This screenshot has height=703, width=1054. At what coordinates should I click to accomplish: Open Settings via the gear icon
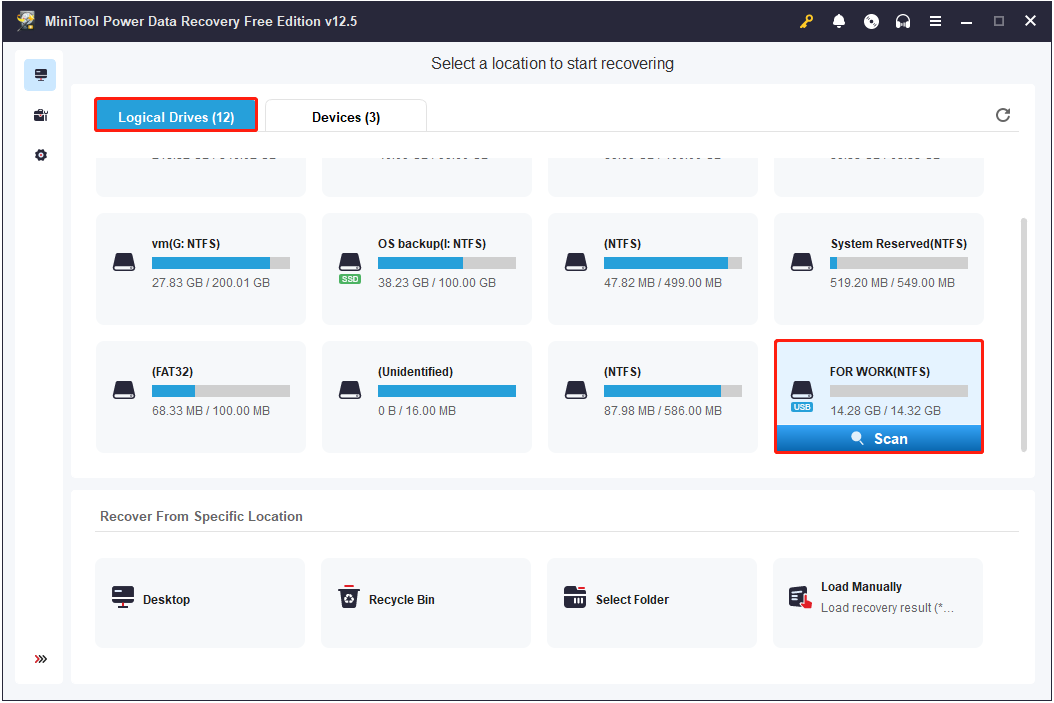click(x=40, y=154)
